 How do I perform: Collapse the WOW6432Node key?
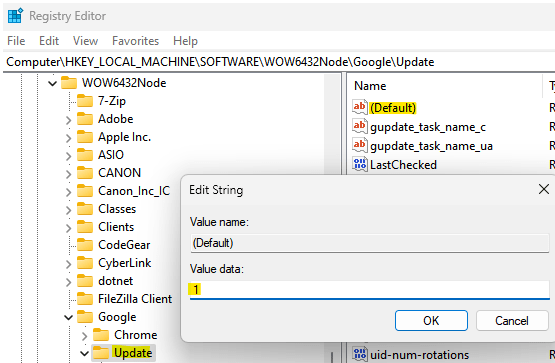point(52,83)
